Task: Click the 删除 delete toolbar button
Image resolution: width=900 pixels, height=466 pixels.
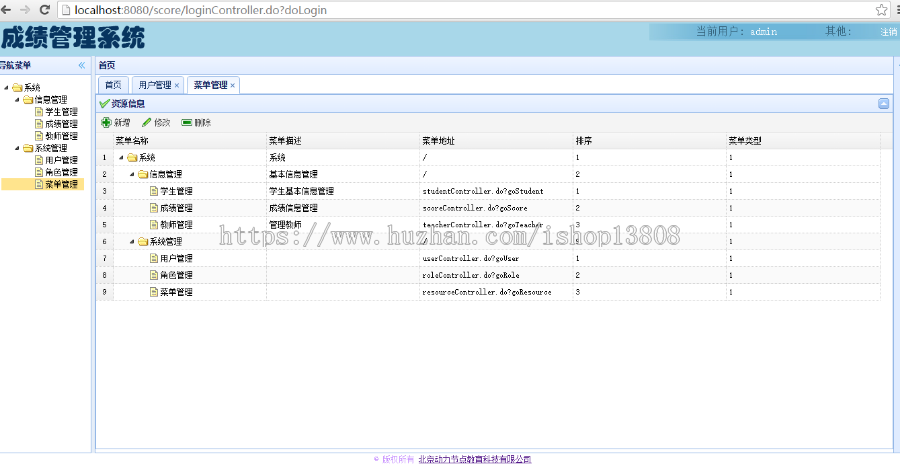Action: [196, 122]
